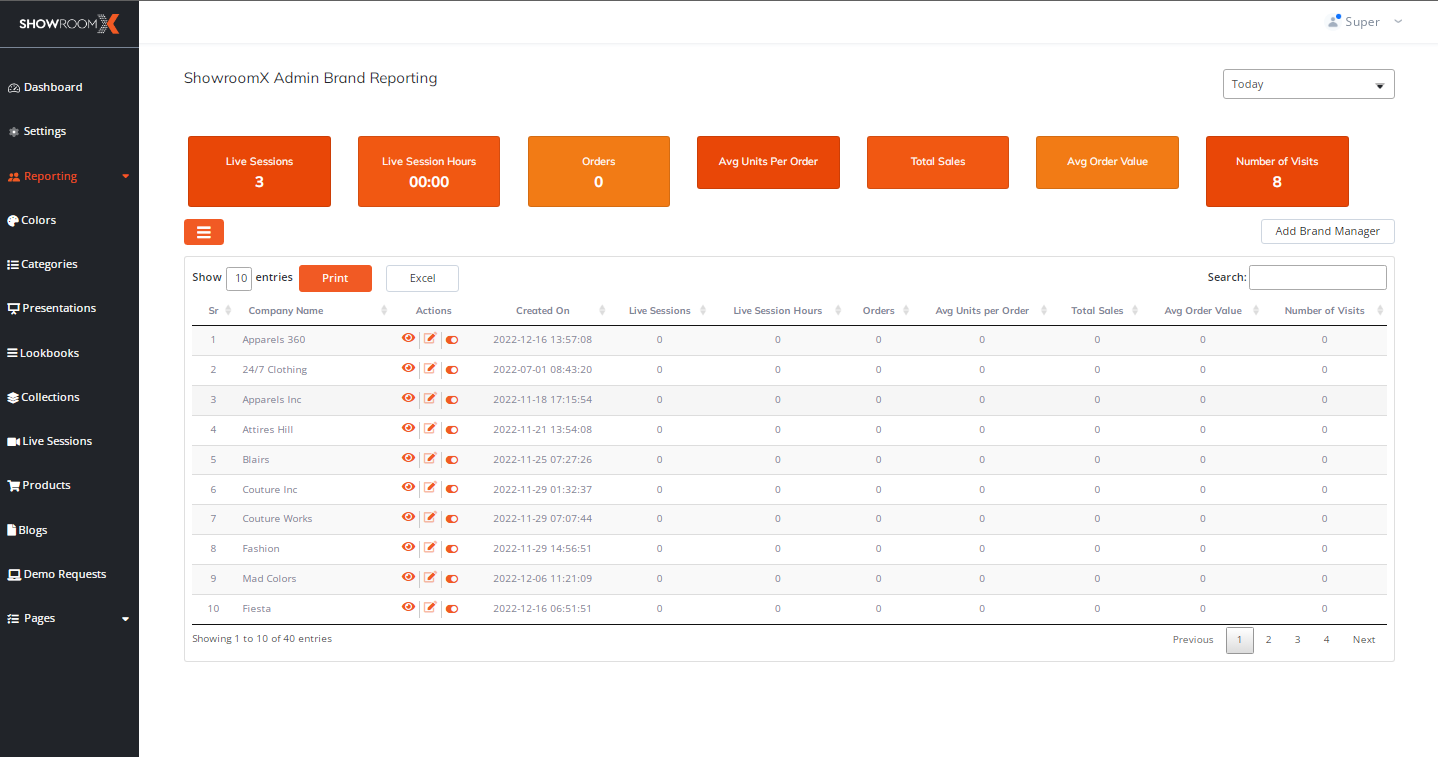Click the edit icon for Fiesta
Image resolution: width=1438 pixels, height=757 pixels.
[430, 608]
